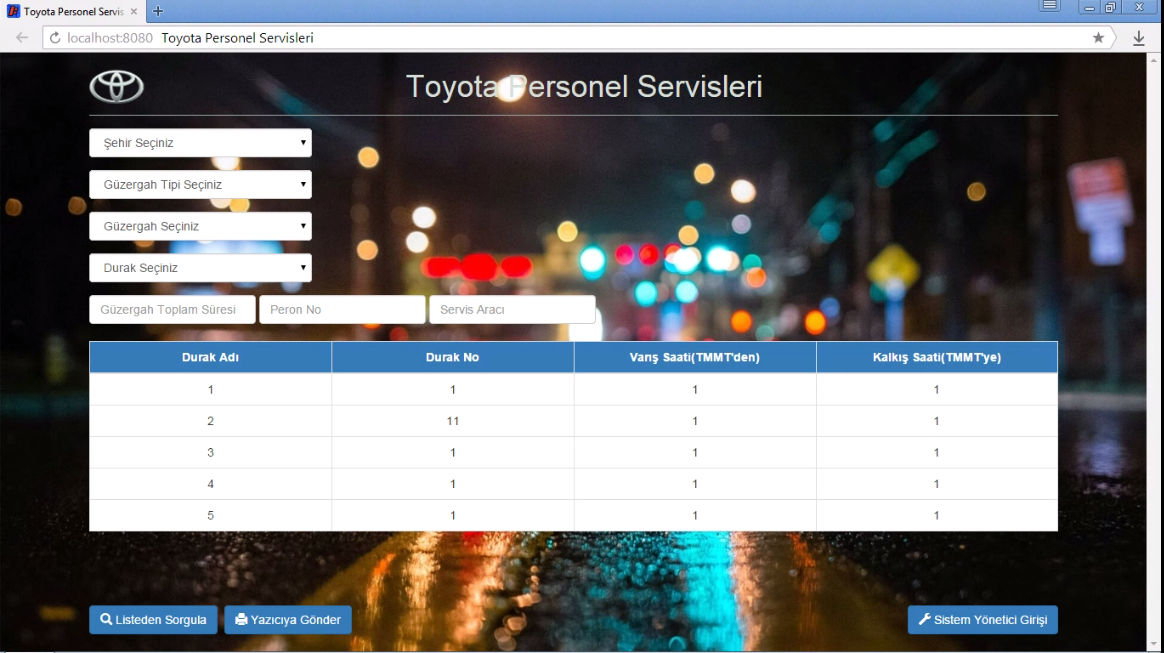Click Durak Adı cell with value 4
Viewport: 1164px width, 653px height.
click(210, 484)
